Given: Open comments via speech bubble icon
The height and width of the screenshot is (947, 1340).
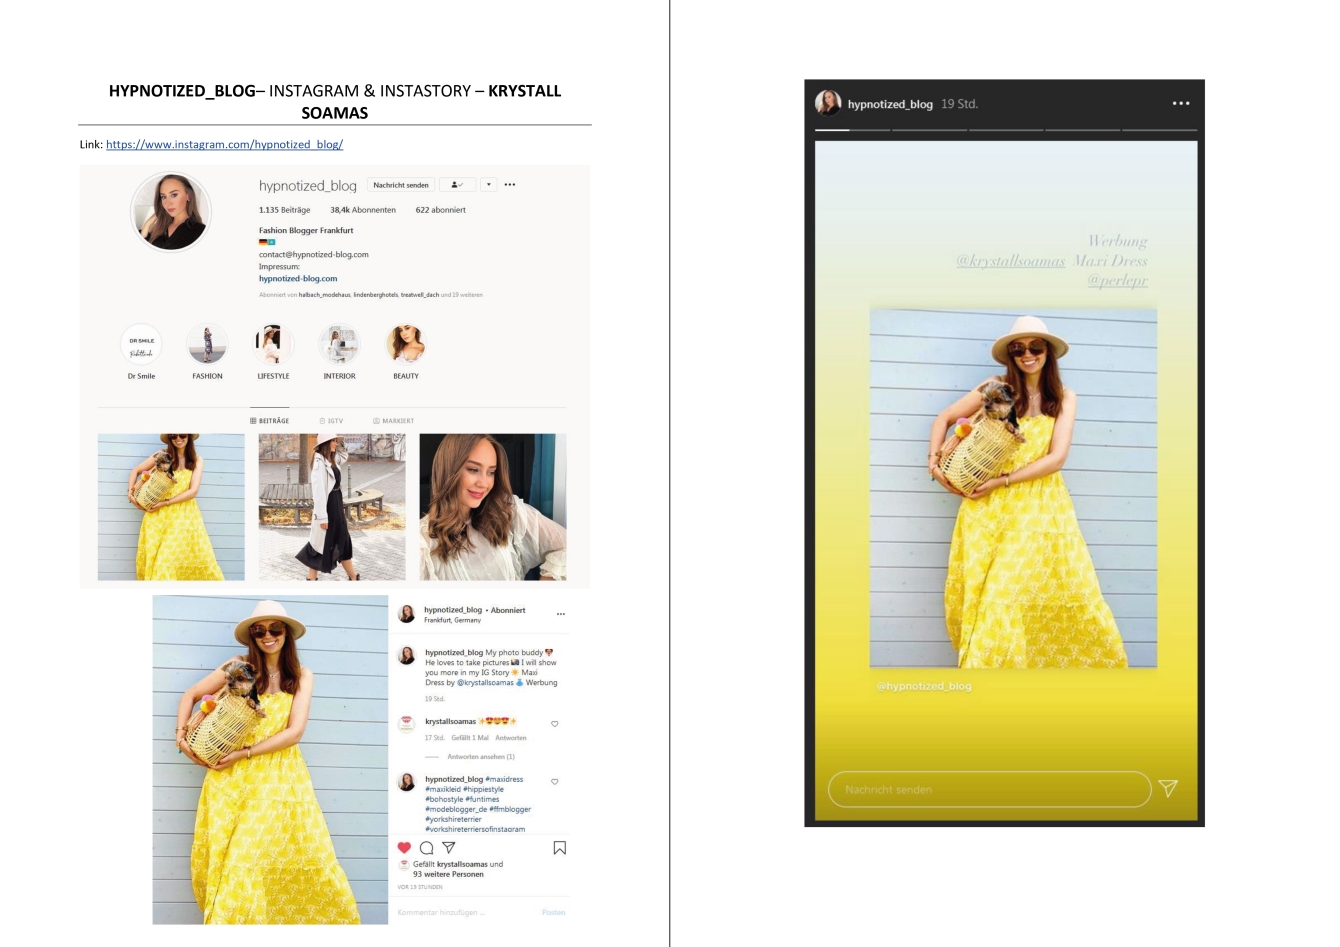Looking at the screenshot, I should click(427, 848).
